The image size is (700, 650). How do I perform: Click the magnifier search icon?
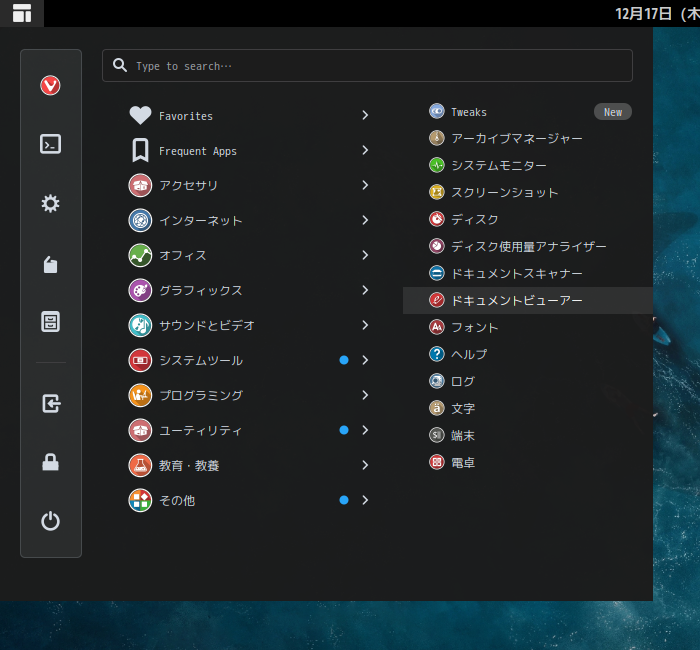point(120,65)
